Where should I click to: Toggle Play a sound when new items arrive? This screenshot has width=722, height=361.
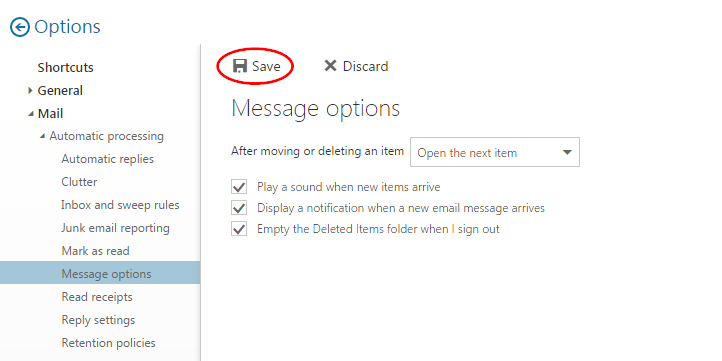(x=239, y=187)
